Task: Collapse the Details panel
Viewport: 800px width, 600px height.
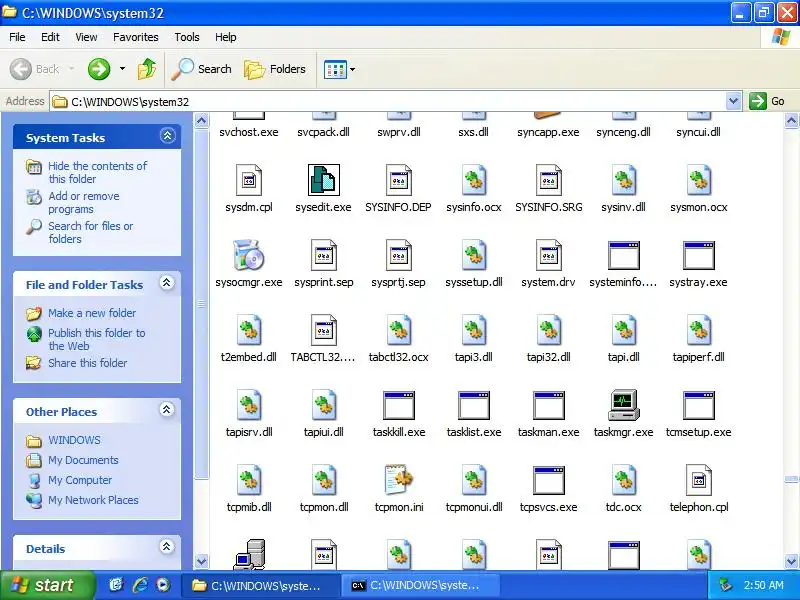Action: 167,547
